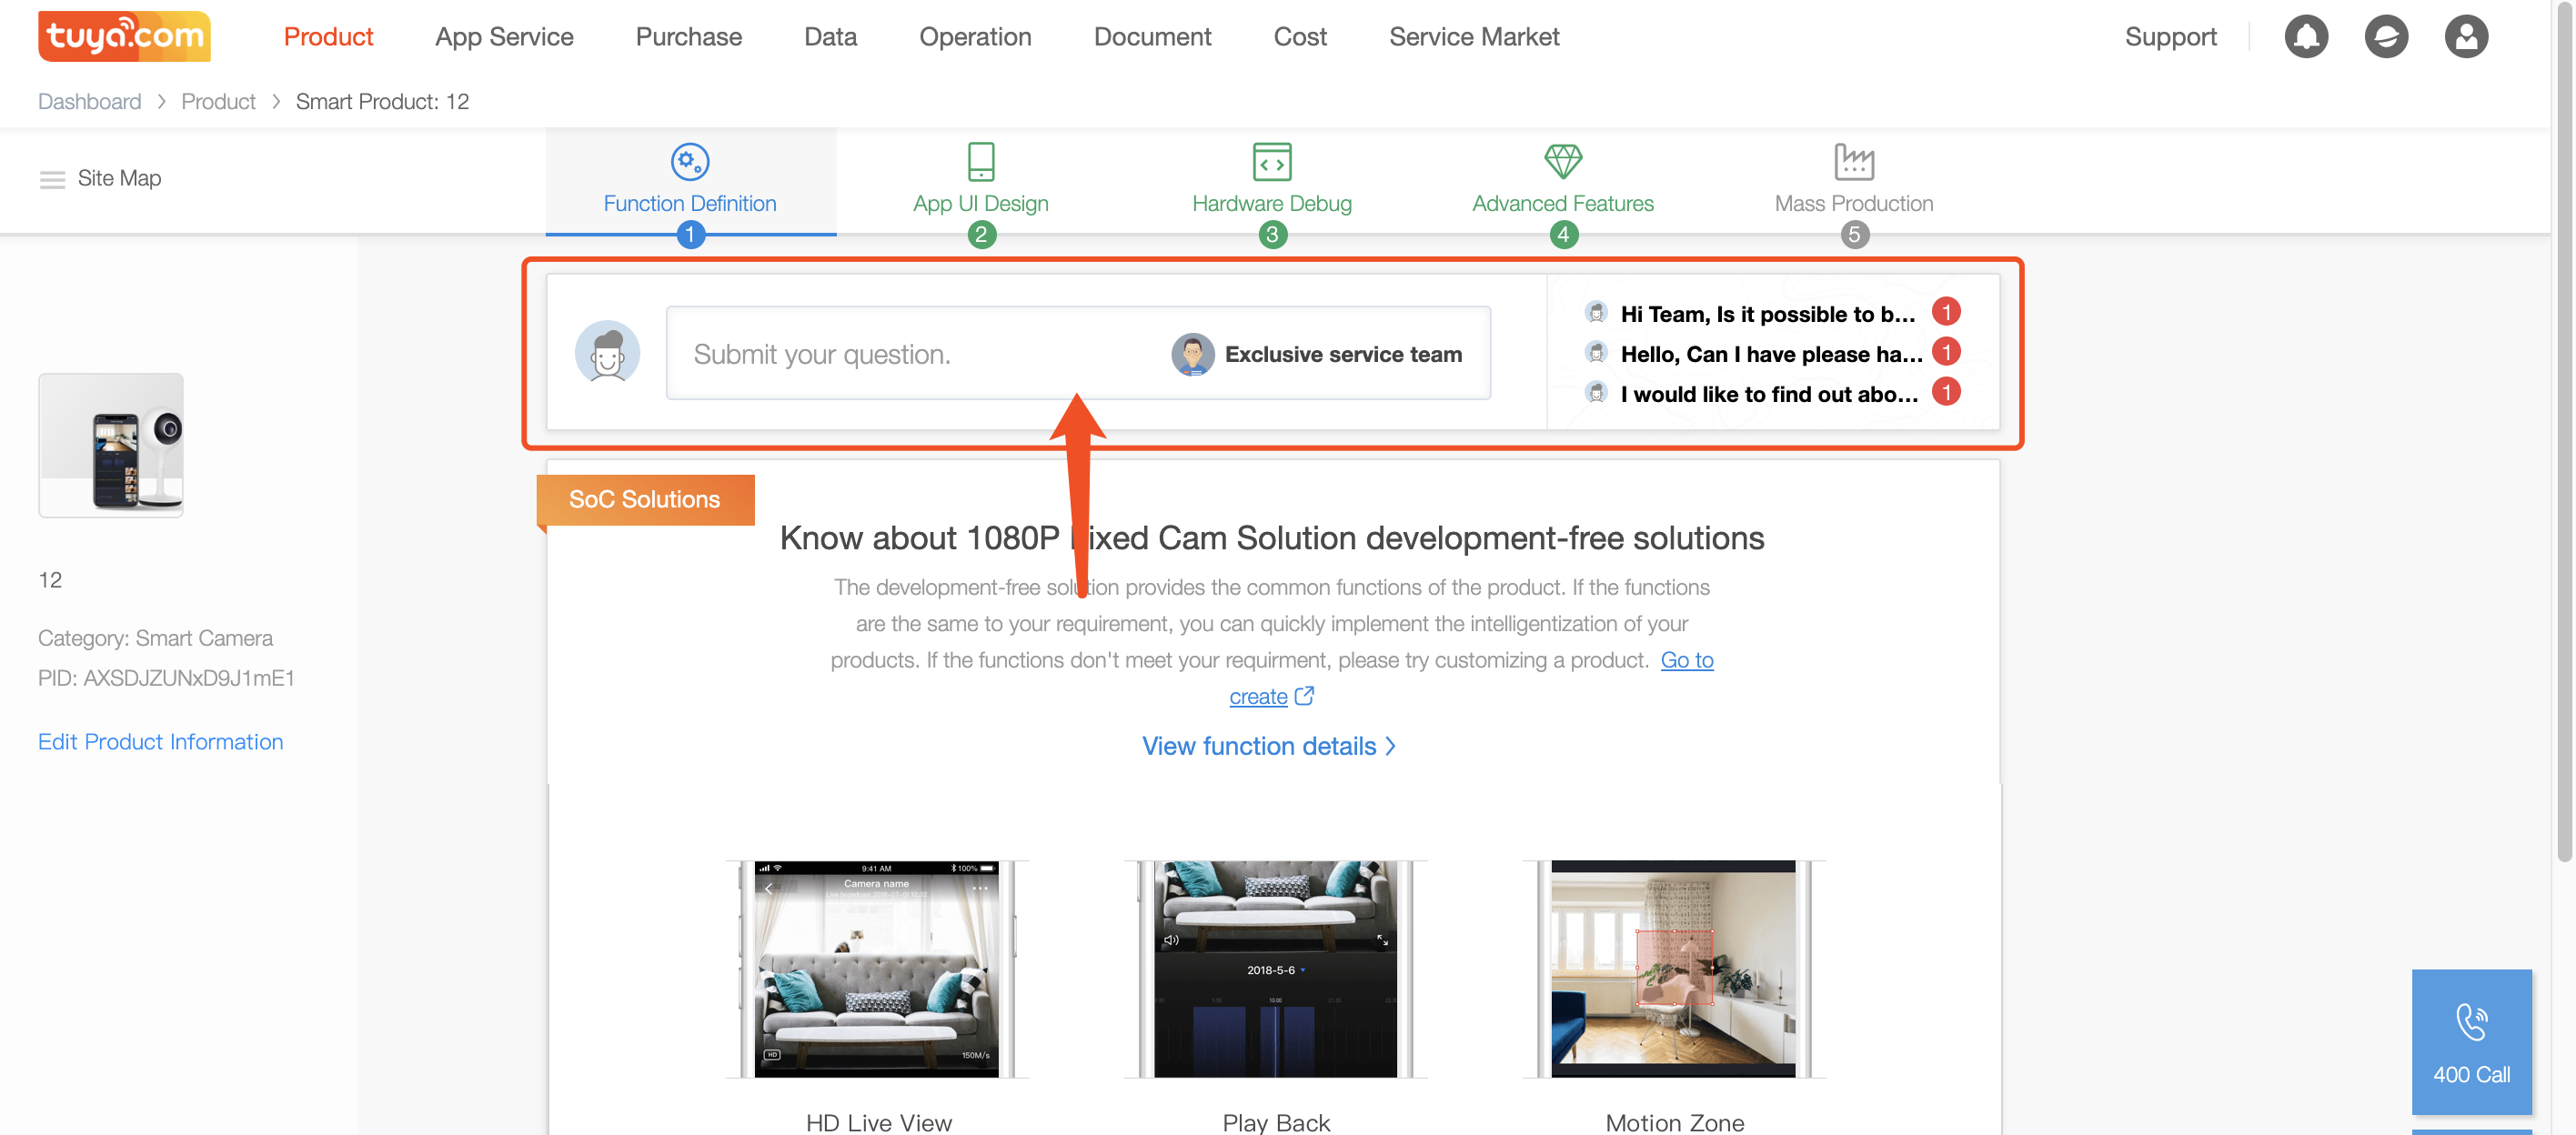The width and height of the screenshot is (2576, 1135).
Task: Open the Document menu
Action: click(1152, 37)
